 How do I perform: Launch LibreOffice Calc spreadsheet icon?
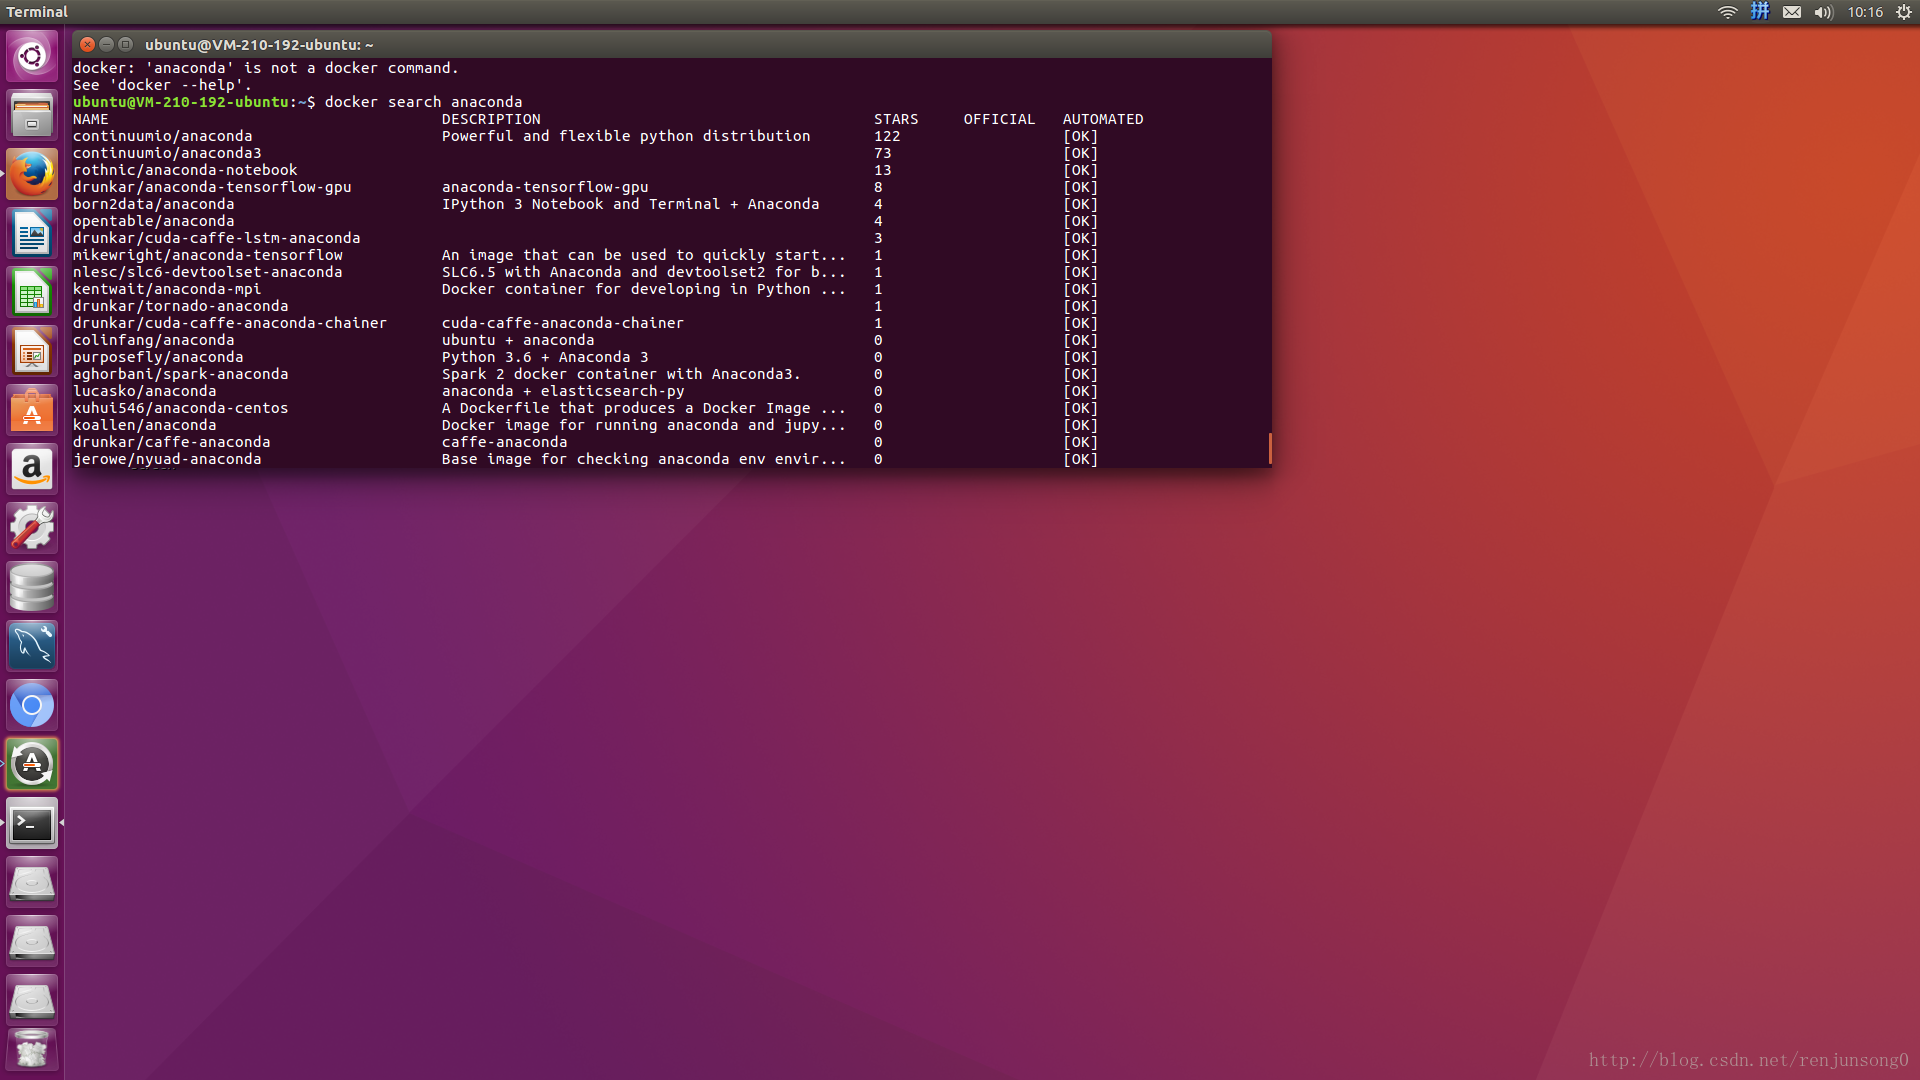coord(32,293)
